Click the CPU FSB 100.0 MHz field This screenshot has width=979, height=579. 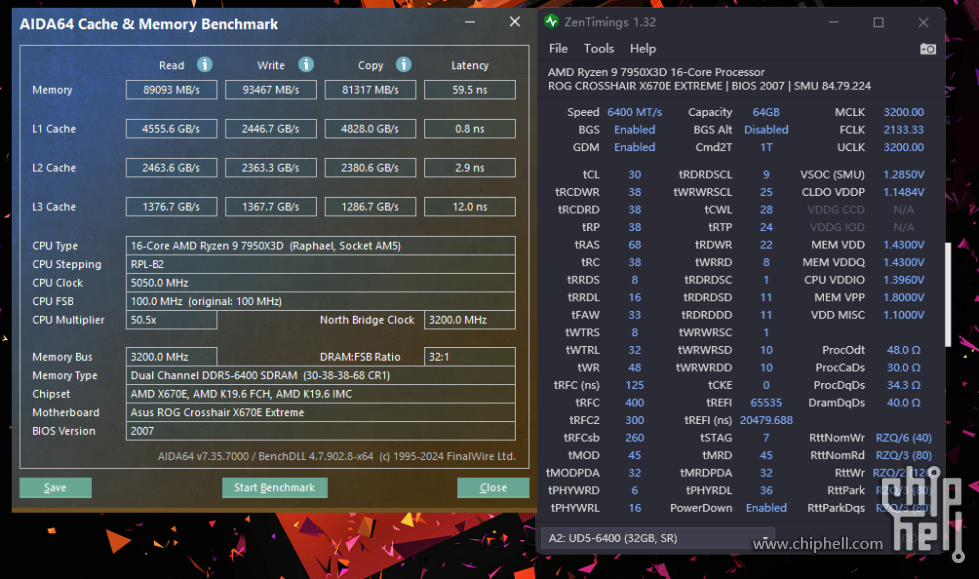click(321, 301)
